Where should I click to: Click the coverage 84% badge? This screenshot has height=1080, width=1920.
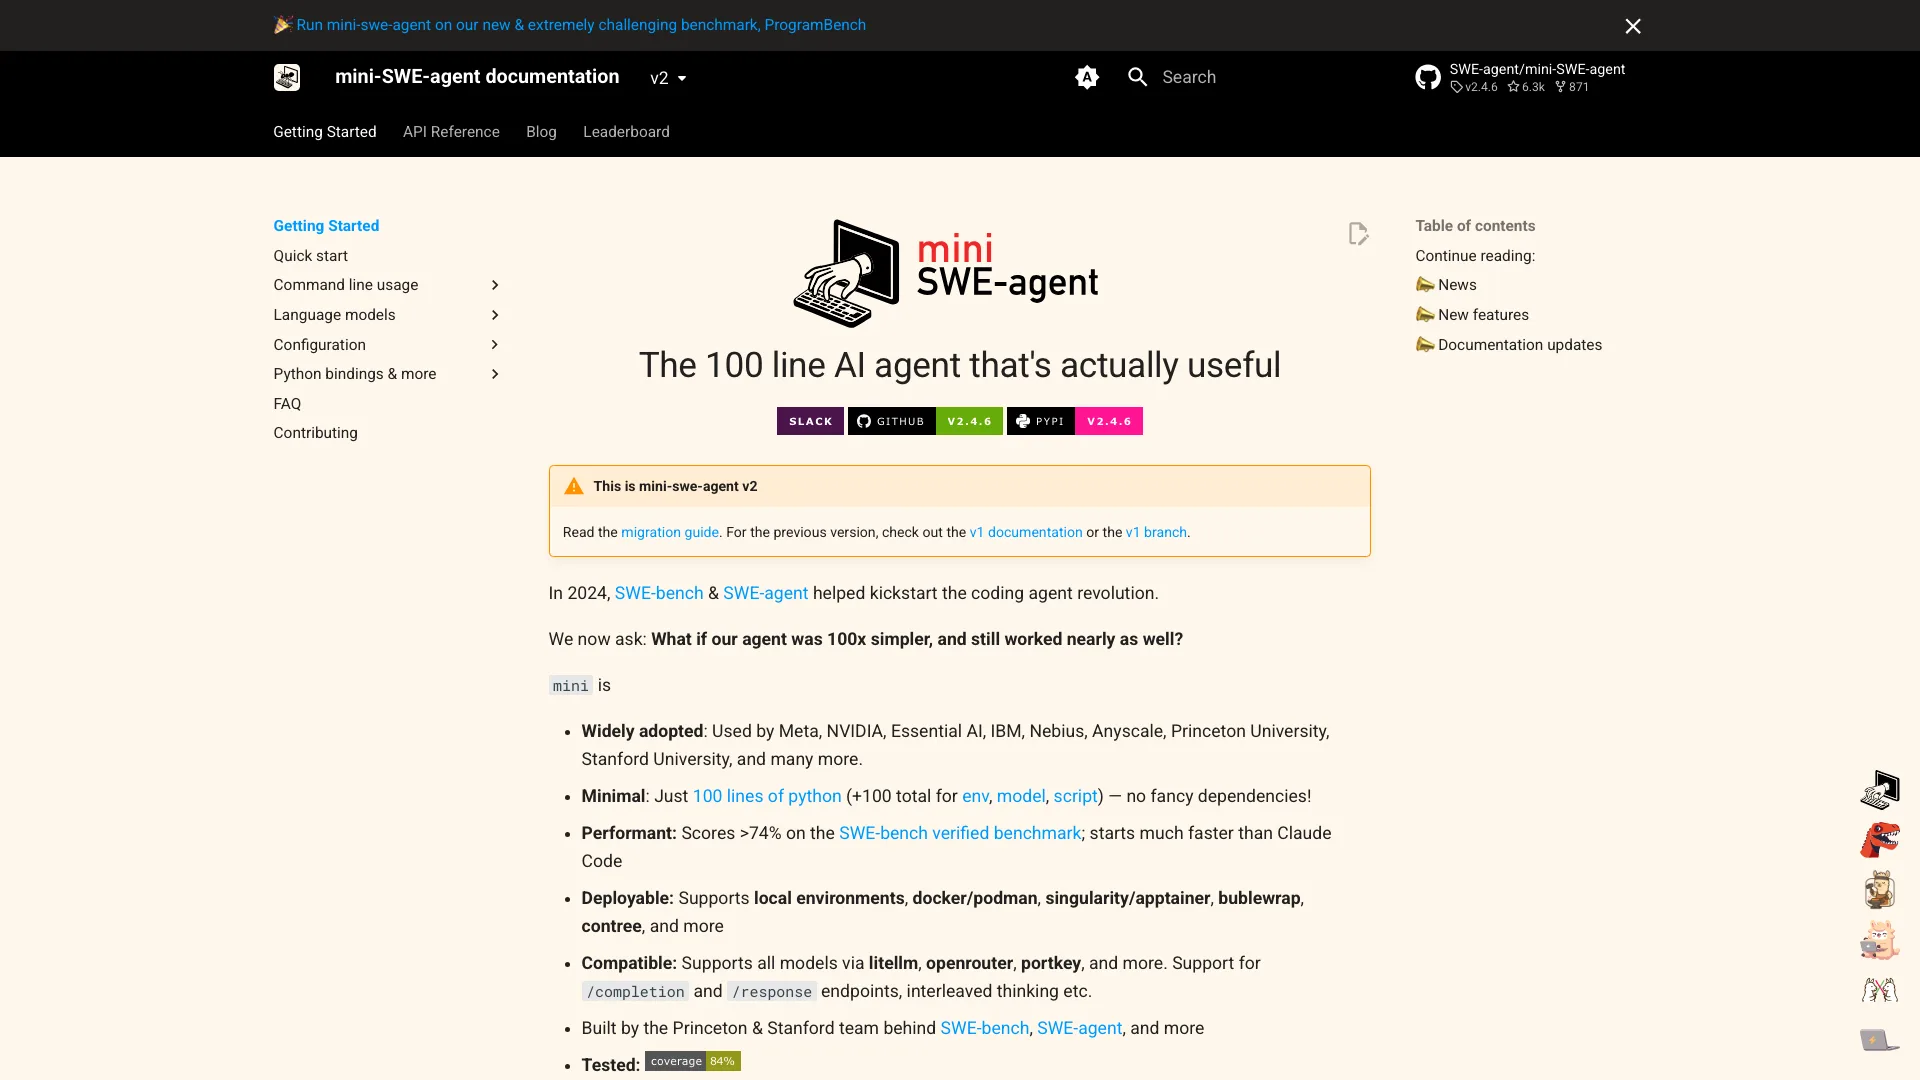coord(693,1061)
